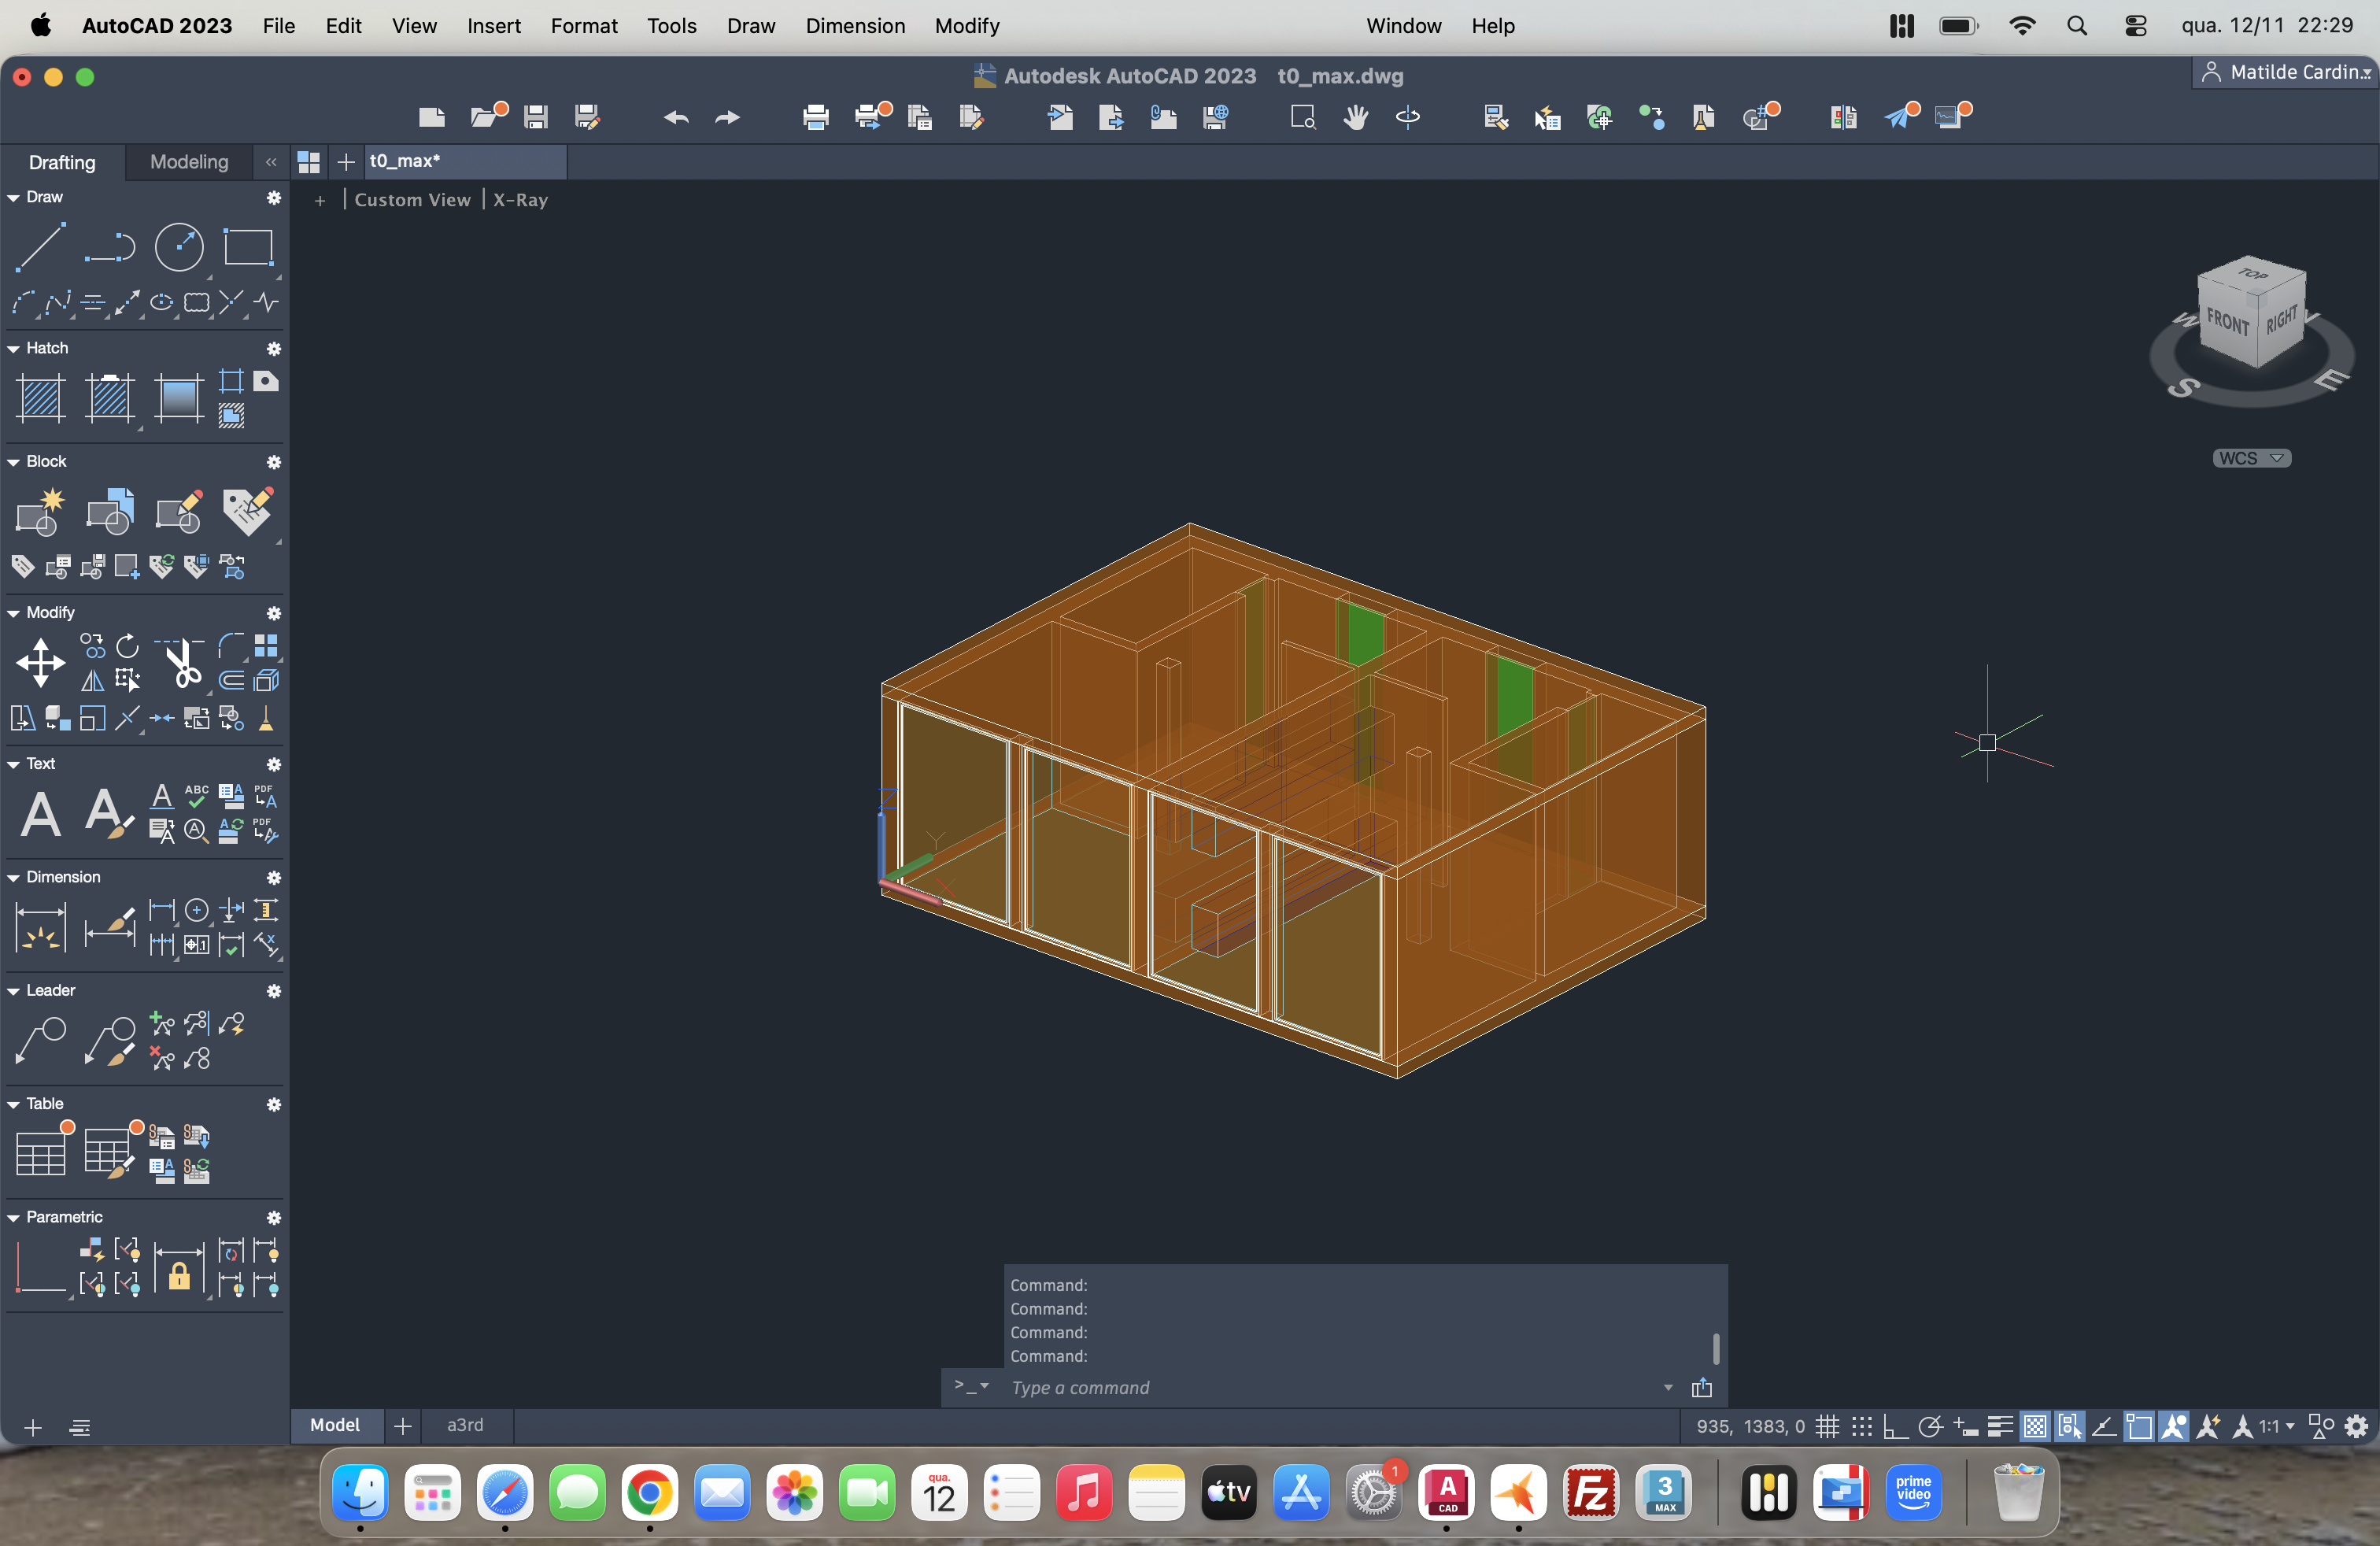Collapse the Hatch panel section

coord(14,348)
